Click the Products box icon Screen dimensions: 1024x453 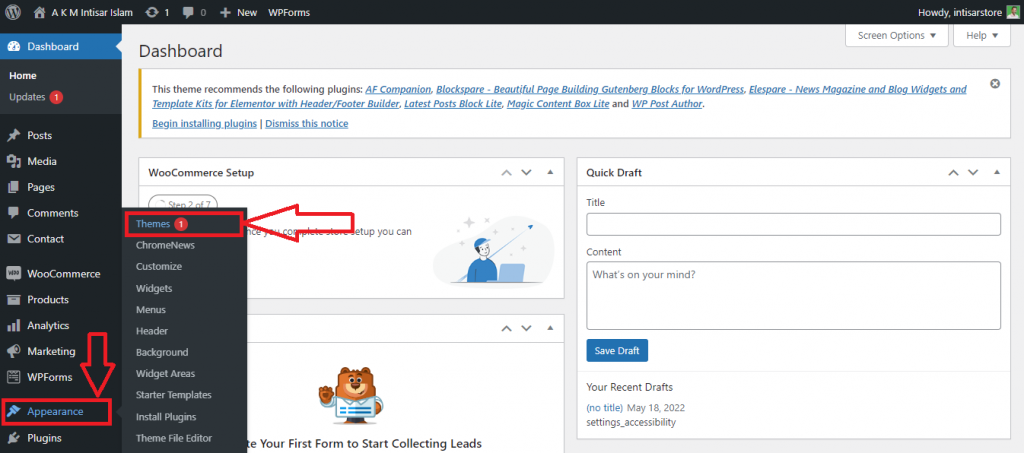pyautogui.click(x=13, y=300)
